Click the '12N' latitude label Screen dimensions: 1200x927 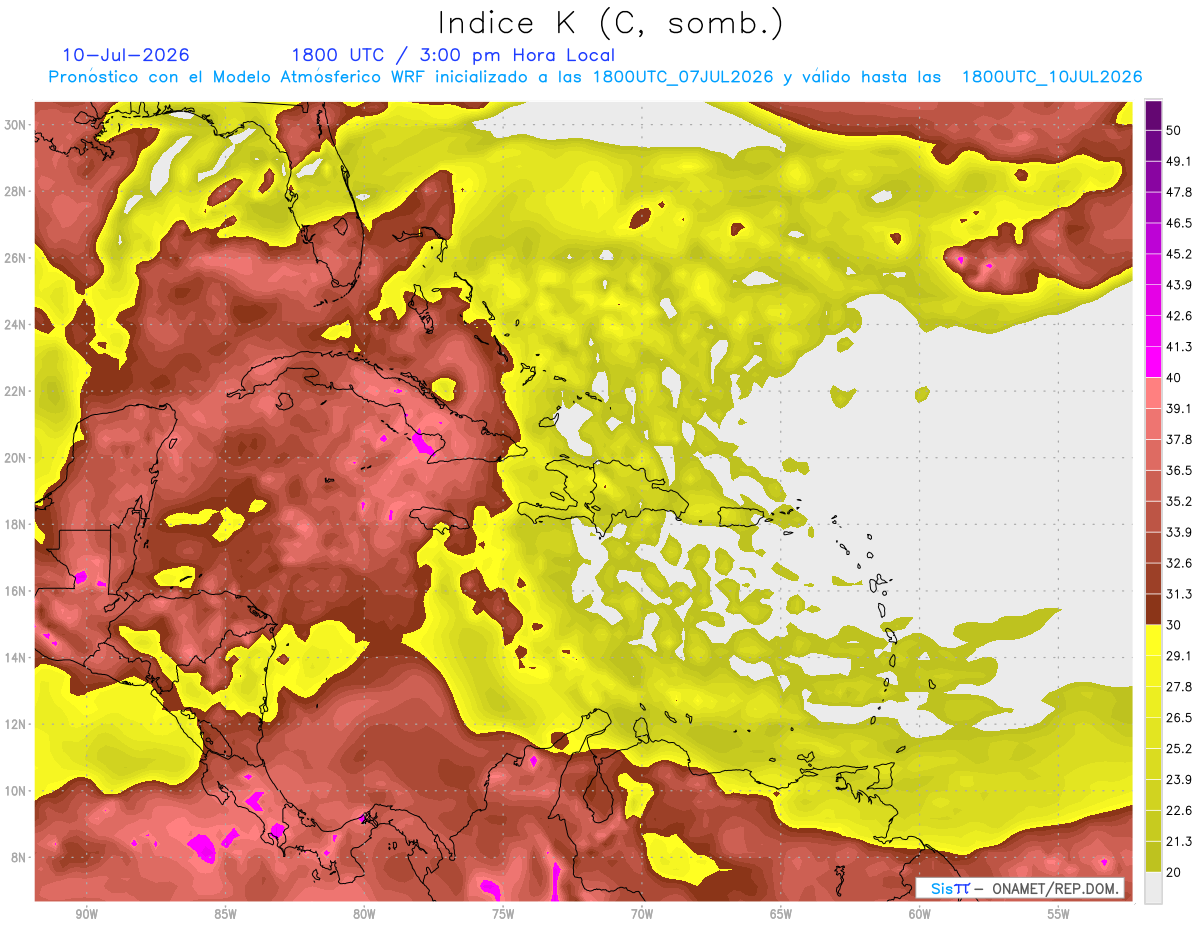pos(17,724)
